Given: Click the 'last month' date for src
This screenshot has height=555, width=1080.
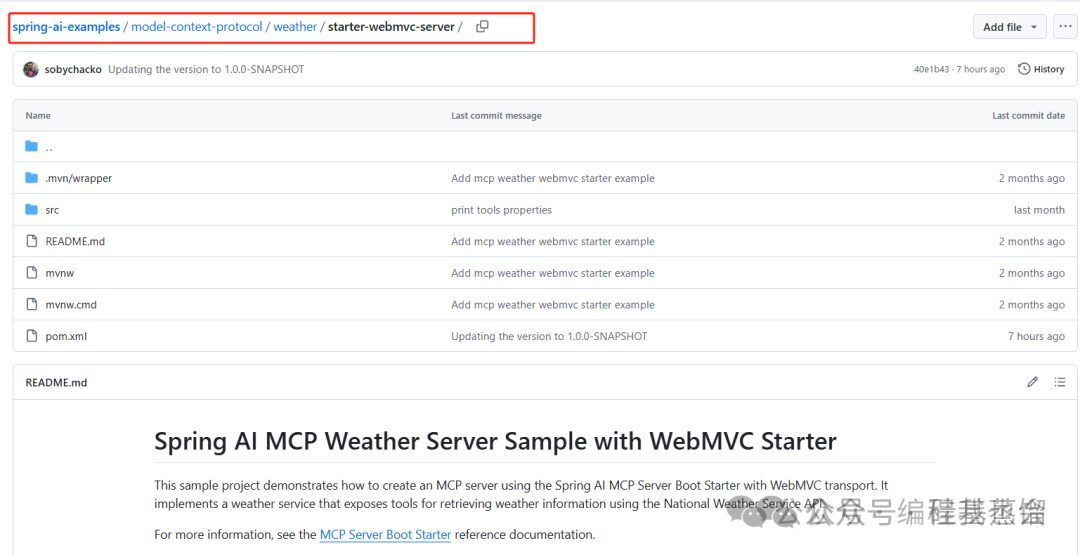Looking at the screenshot, I should (x=1039, y=210).
